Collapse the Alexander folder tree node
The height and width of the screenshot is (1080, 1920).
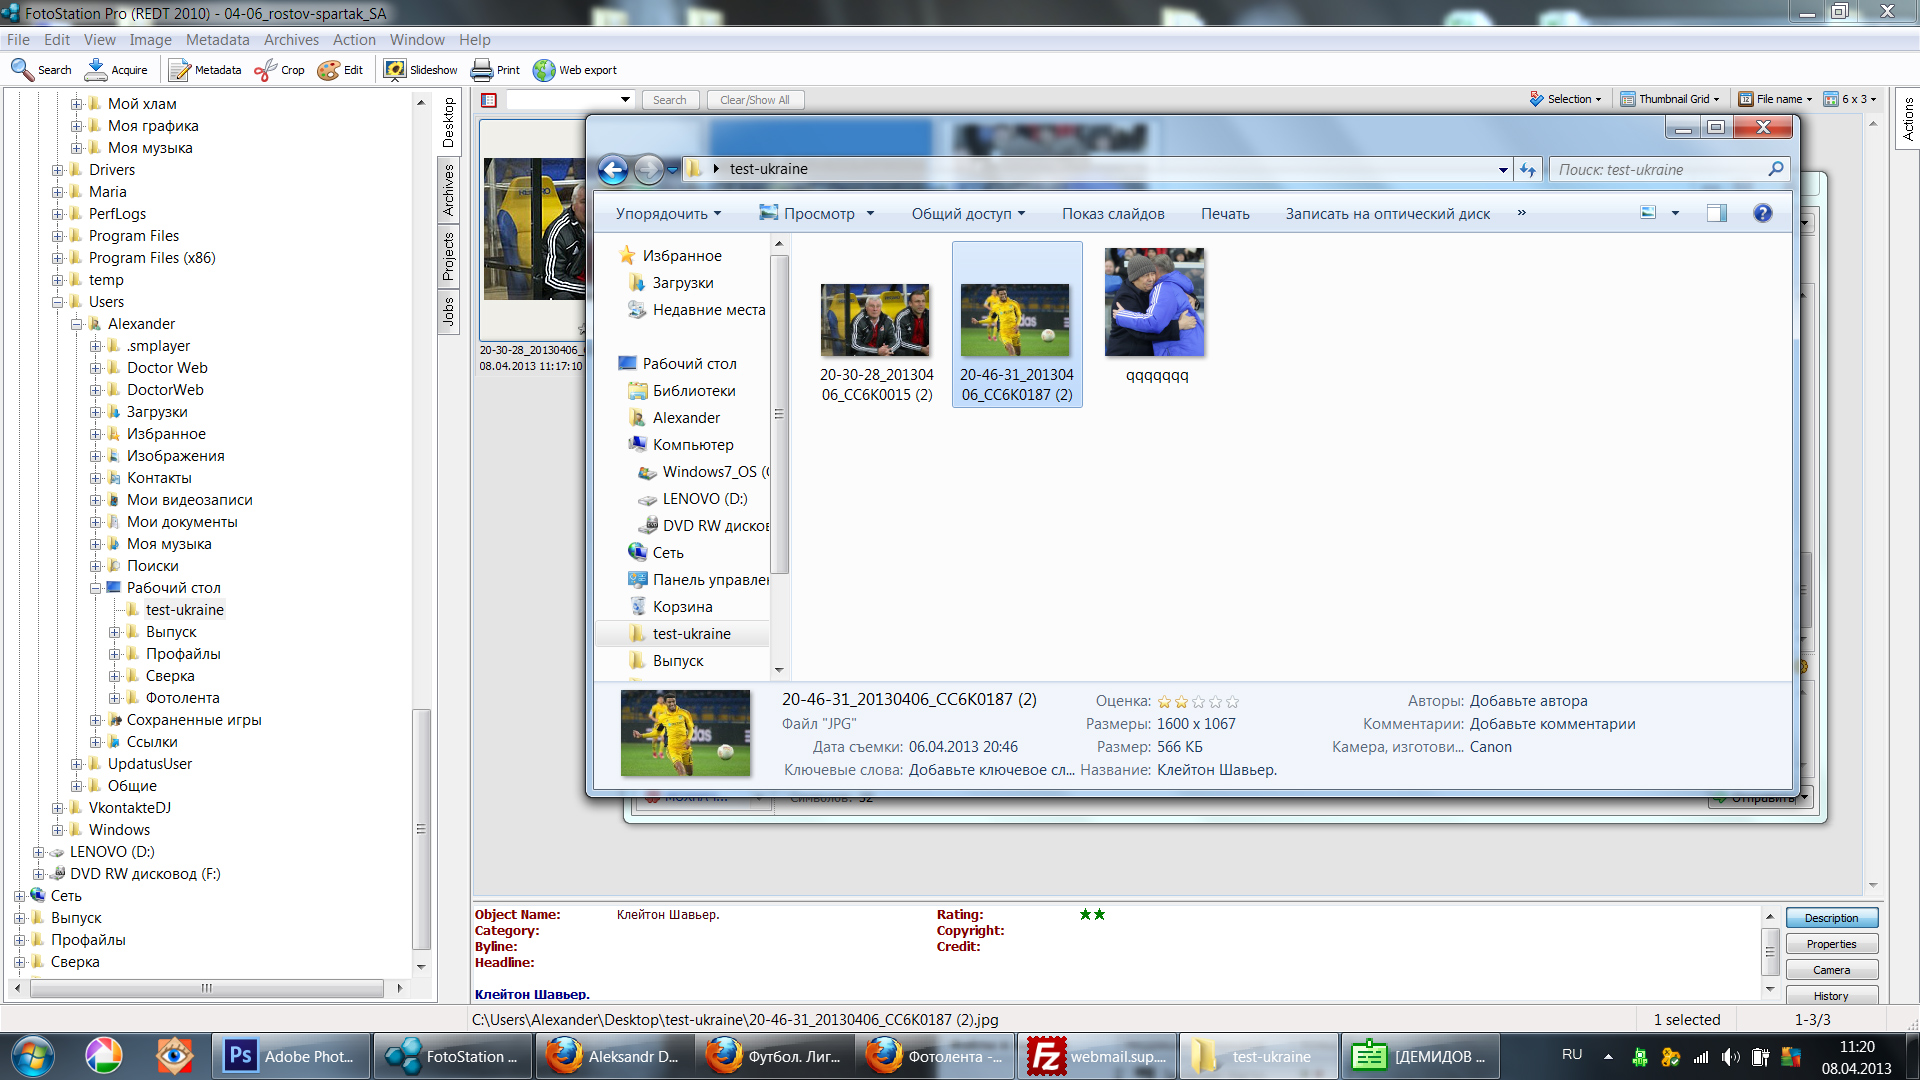point(77,324)
